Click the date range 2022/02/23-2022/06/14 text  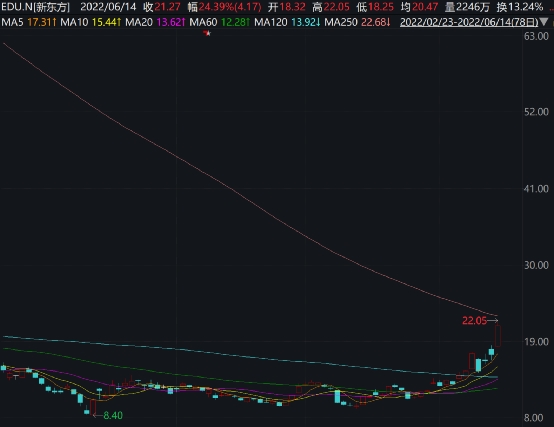[x=469, y=23]
